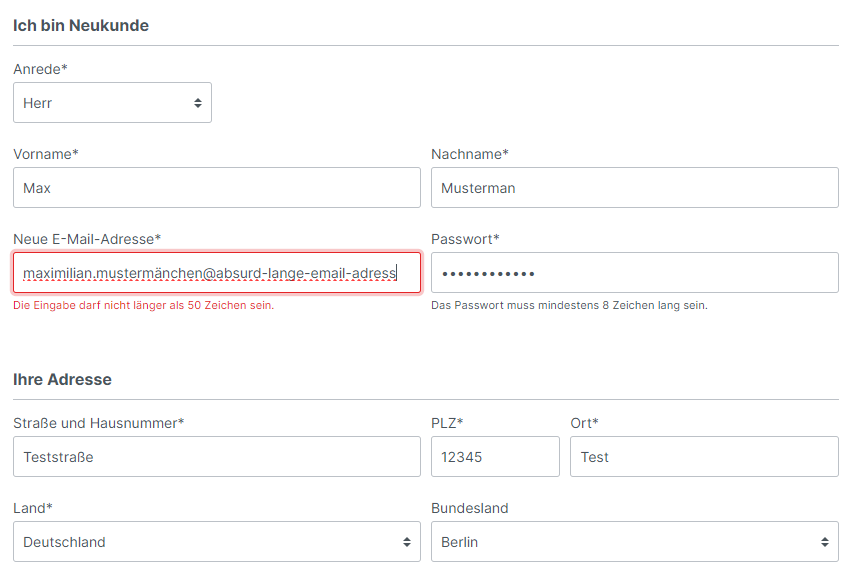Click the 'Passwort*' label
The height and width of the screenshot is (579, 854).
pyautogui.click(x=465, y=239)
